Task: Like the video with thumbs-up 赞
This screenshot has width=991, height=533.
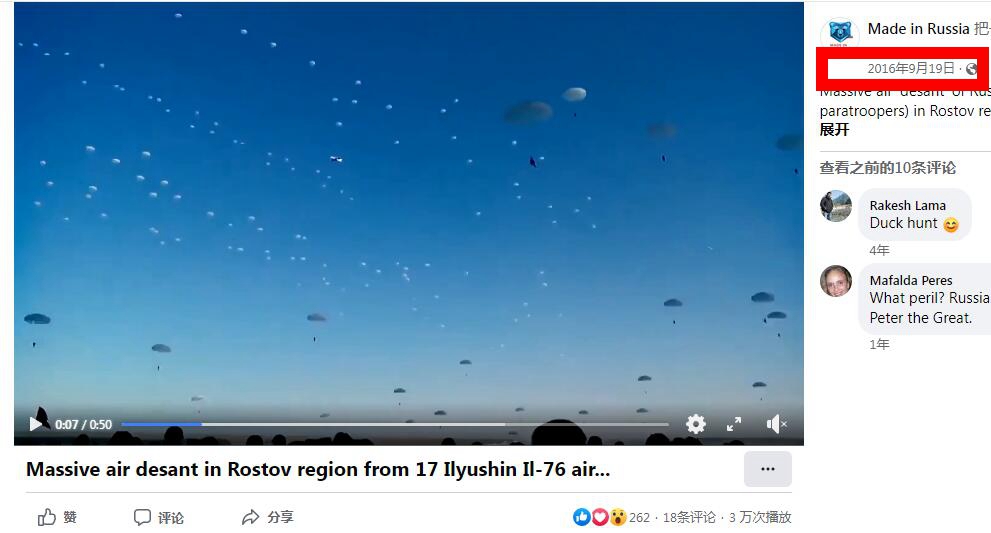Action: pos(57,517)
